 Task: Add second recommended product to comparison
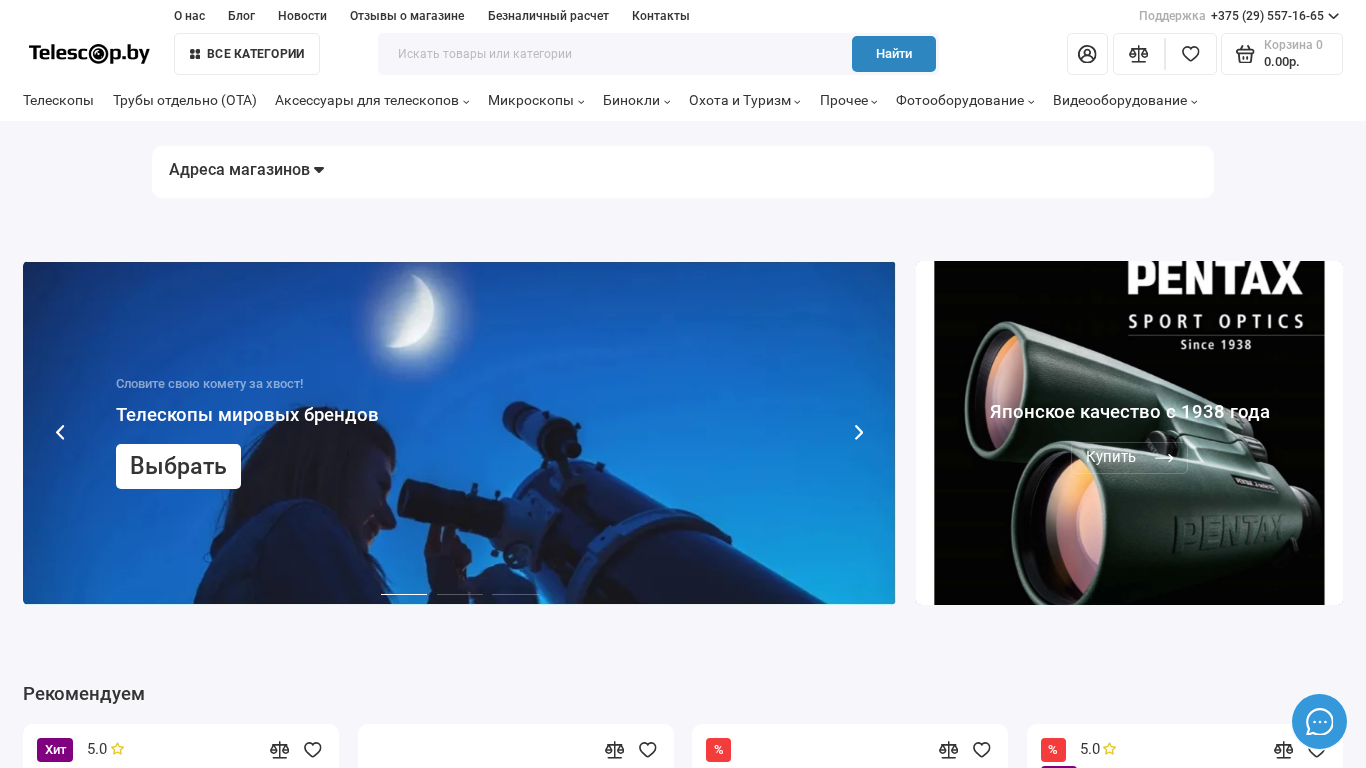[x=614, y=750]
